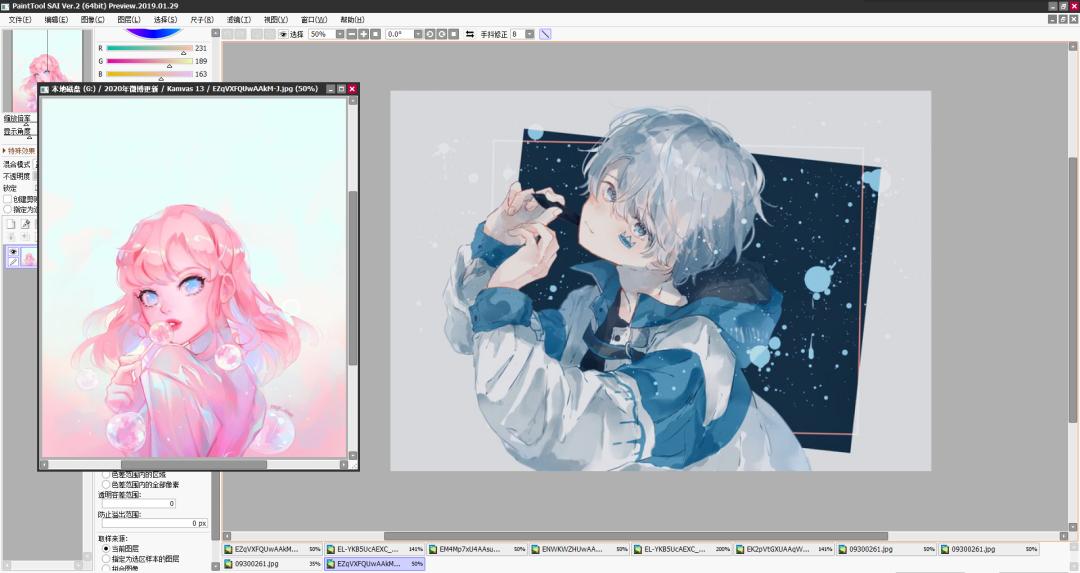Open the 手抖修正 stabilizer value dropdown
The width and height of the screenshot is (1080, 573).
[529, 34]
